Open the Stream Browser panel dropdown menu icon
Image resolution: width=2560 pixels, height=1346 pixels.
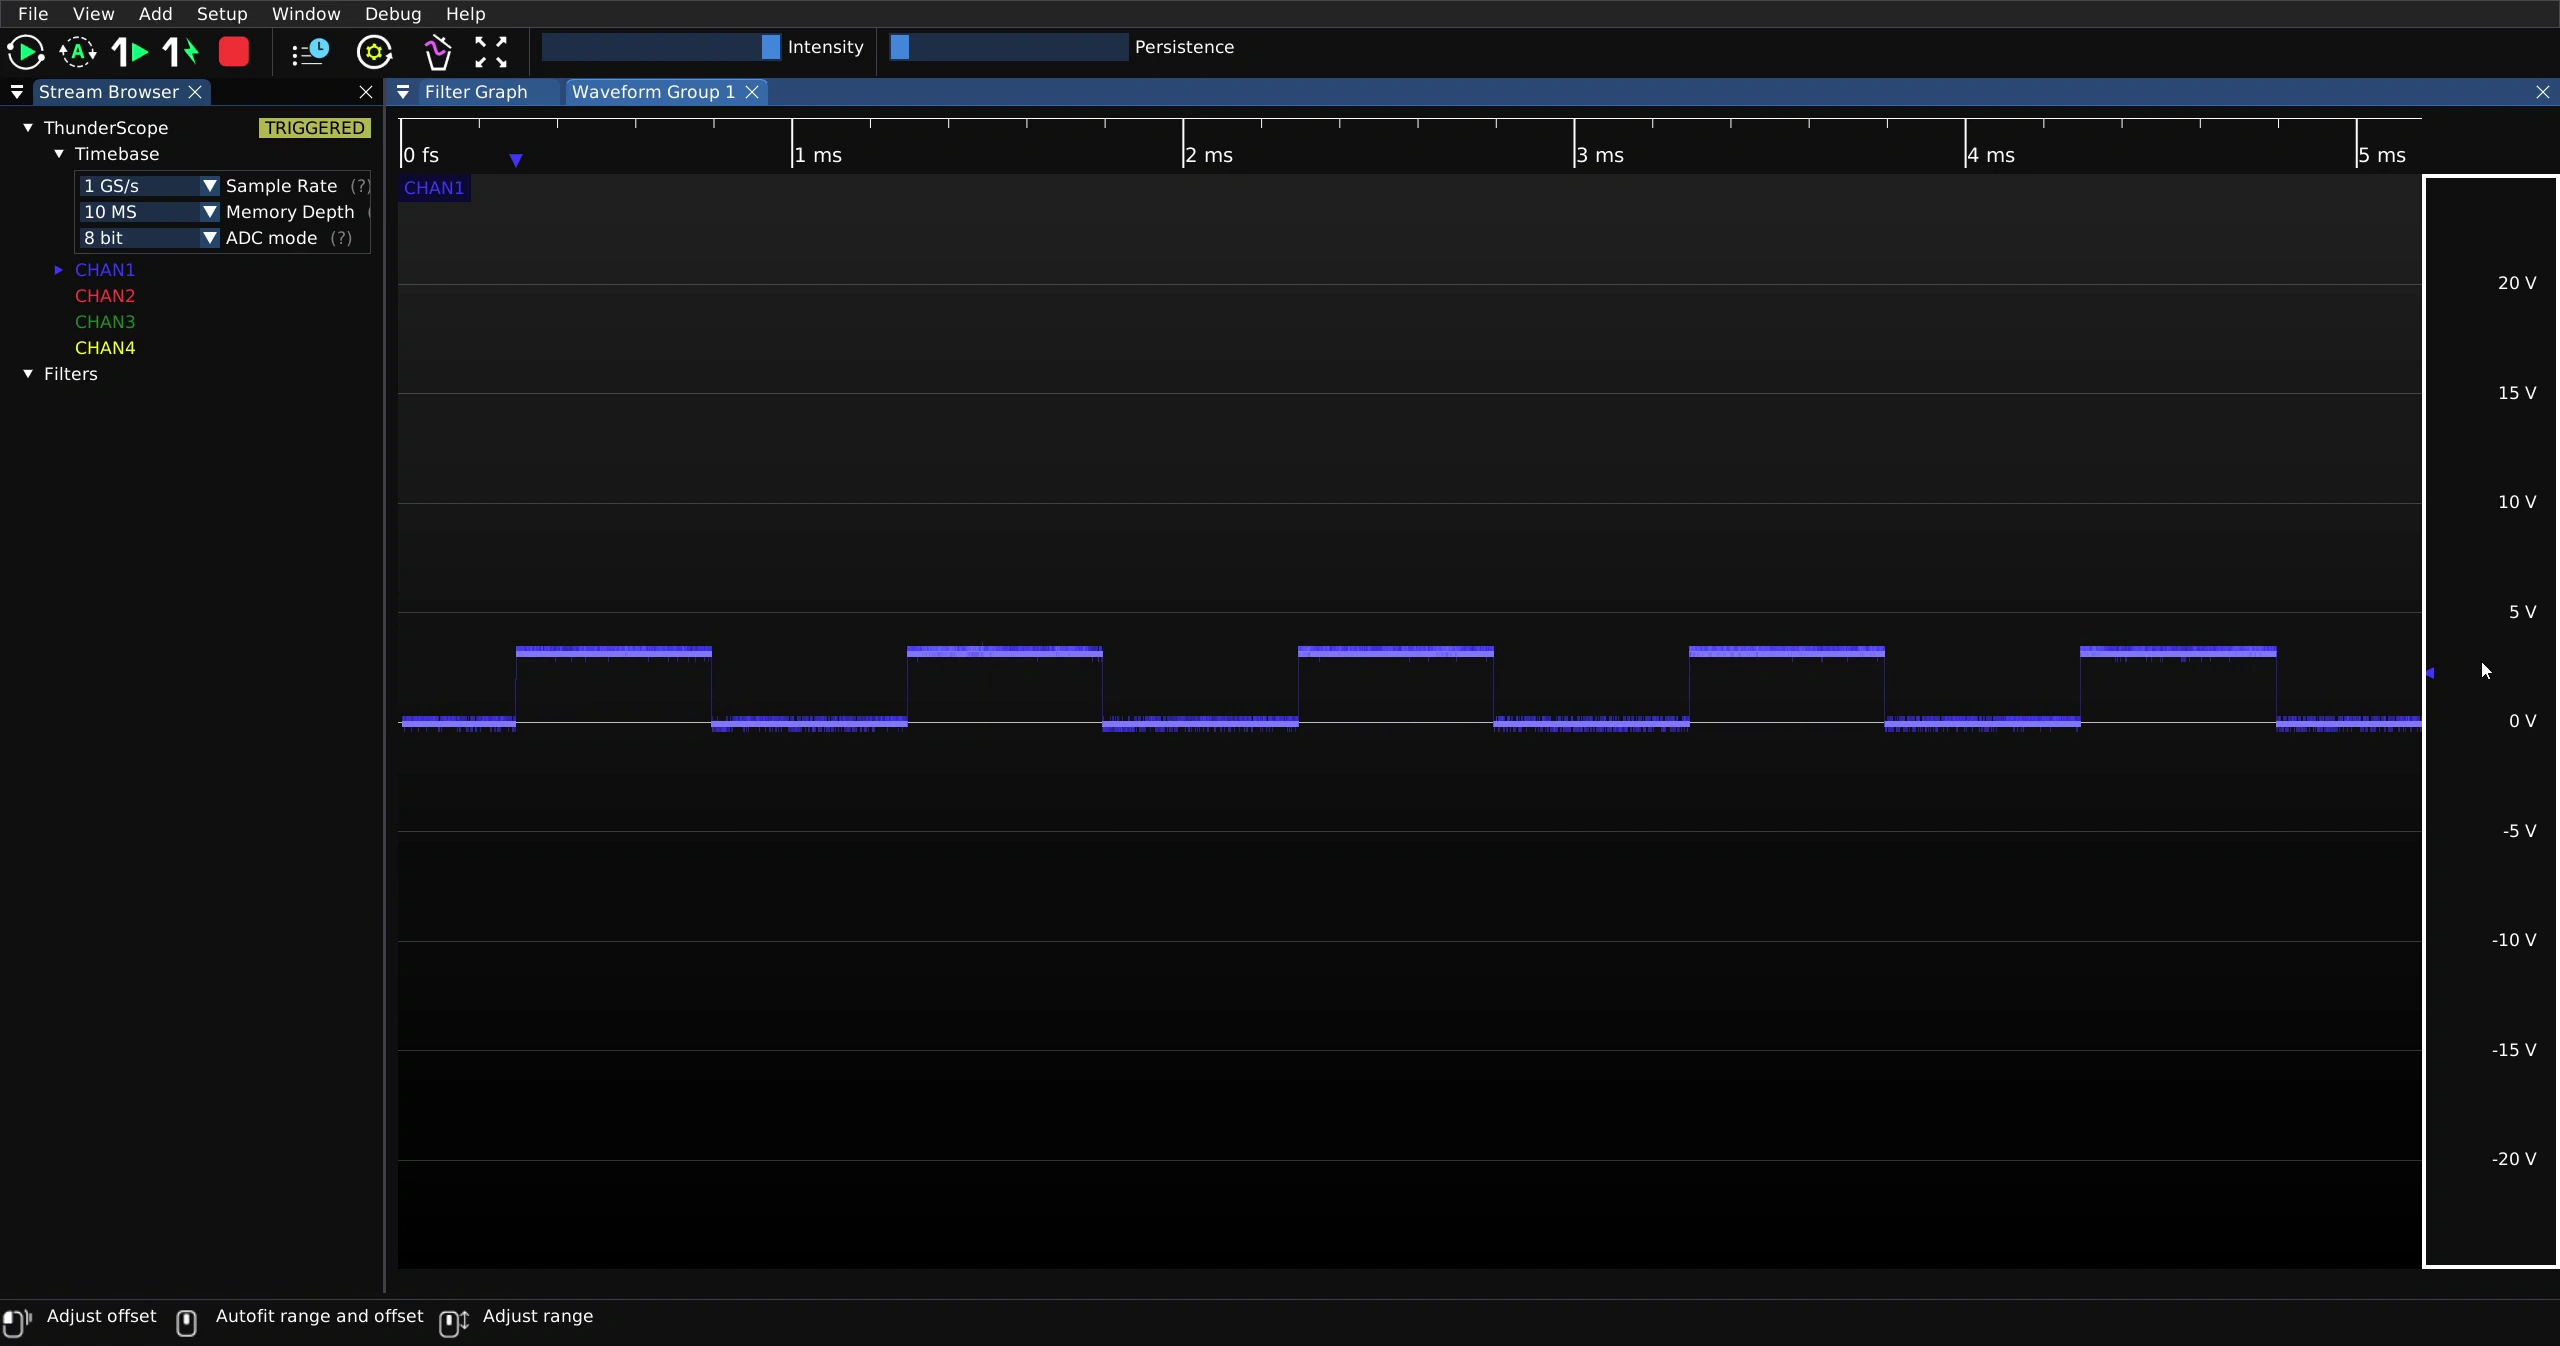coord(17,92)
